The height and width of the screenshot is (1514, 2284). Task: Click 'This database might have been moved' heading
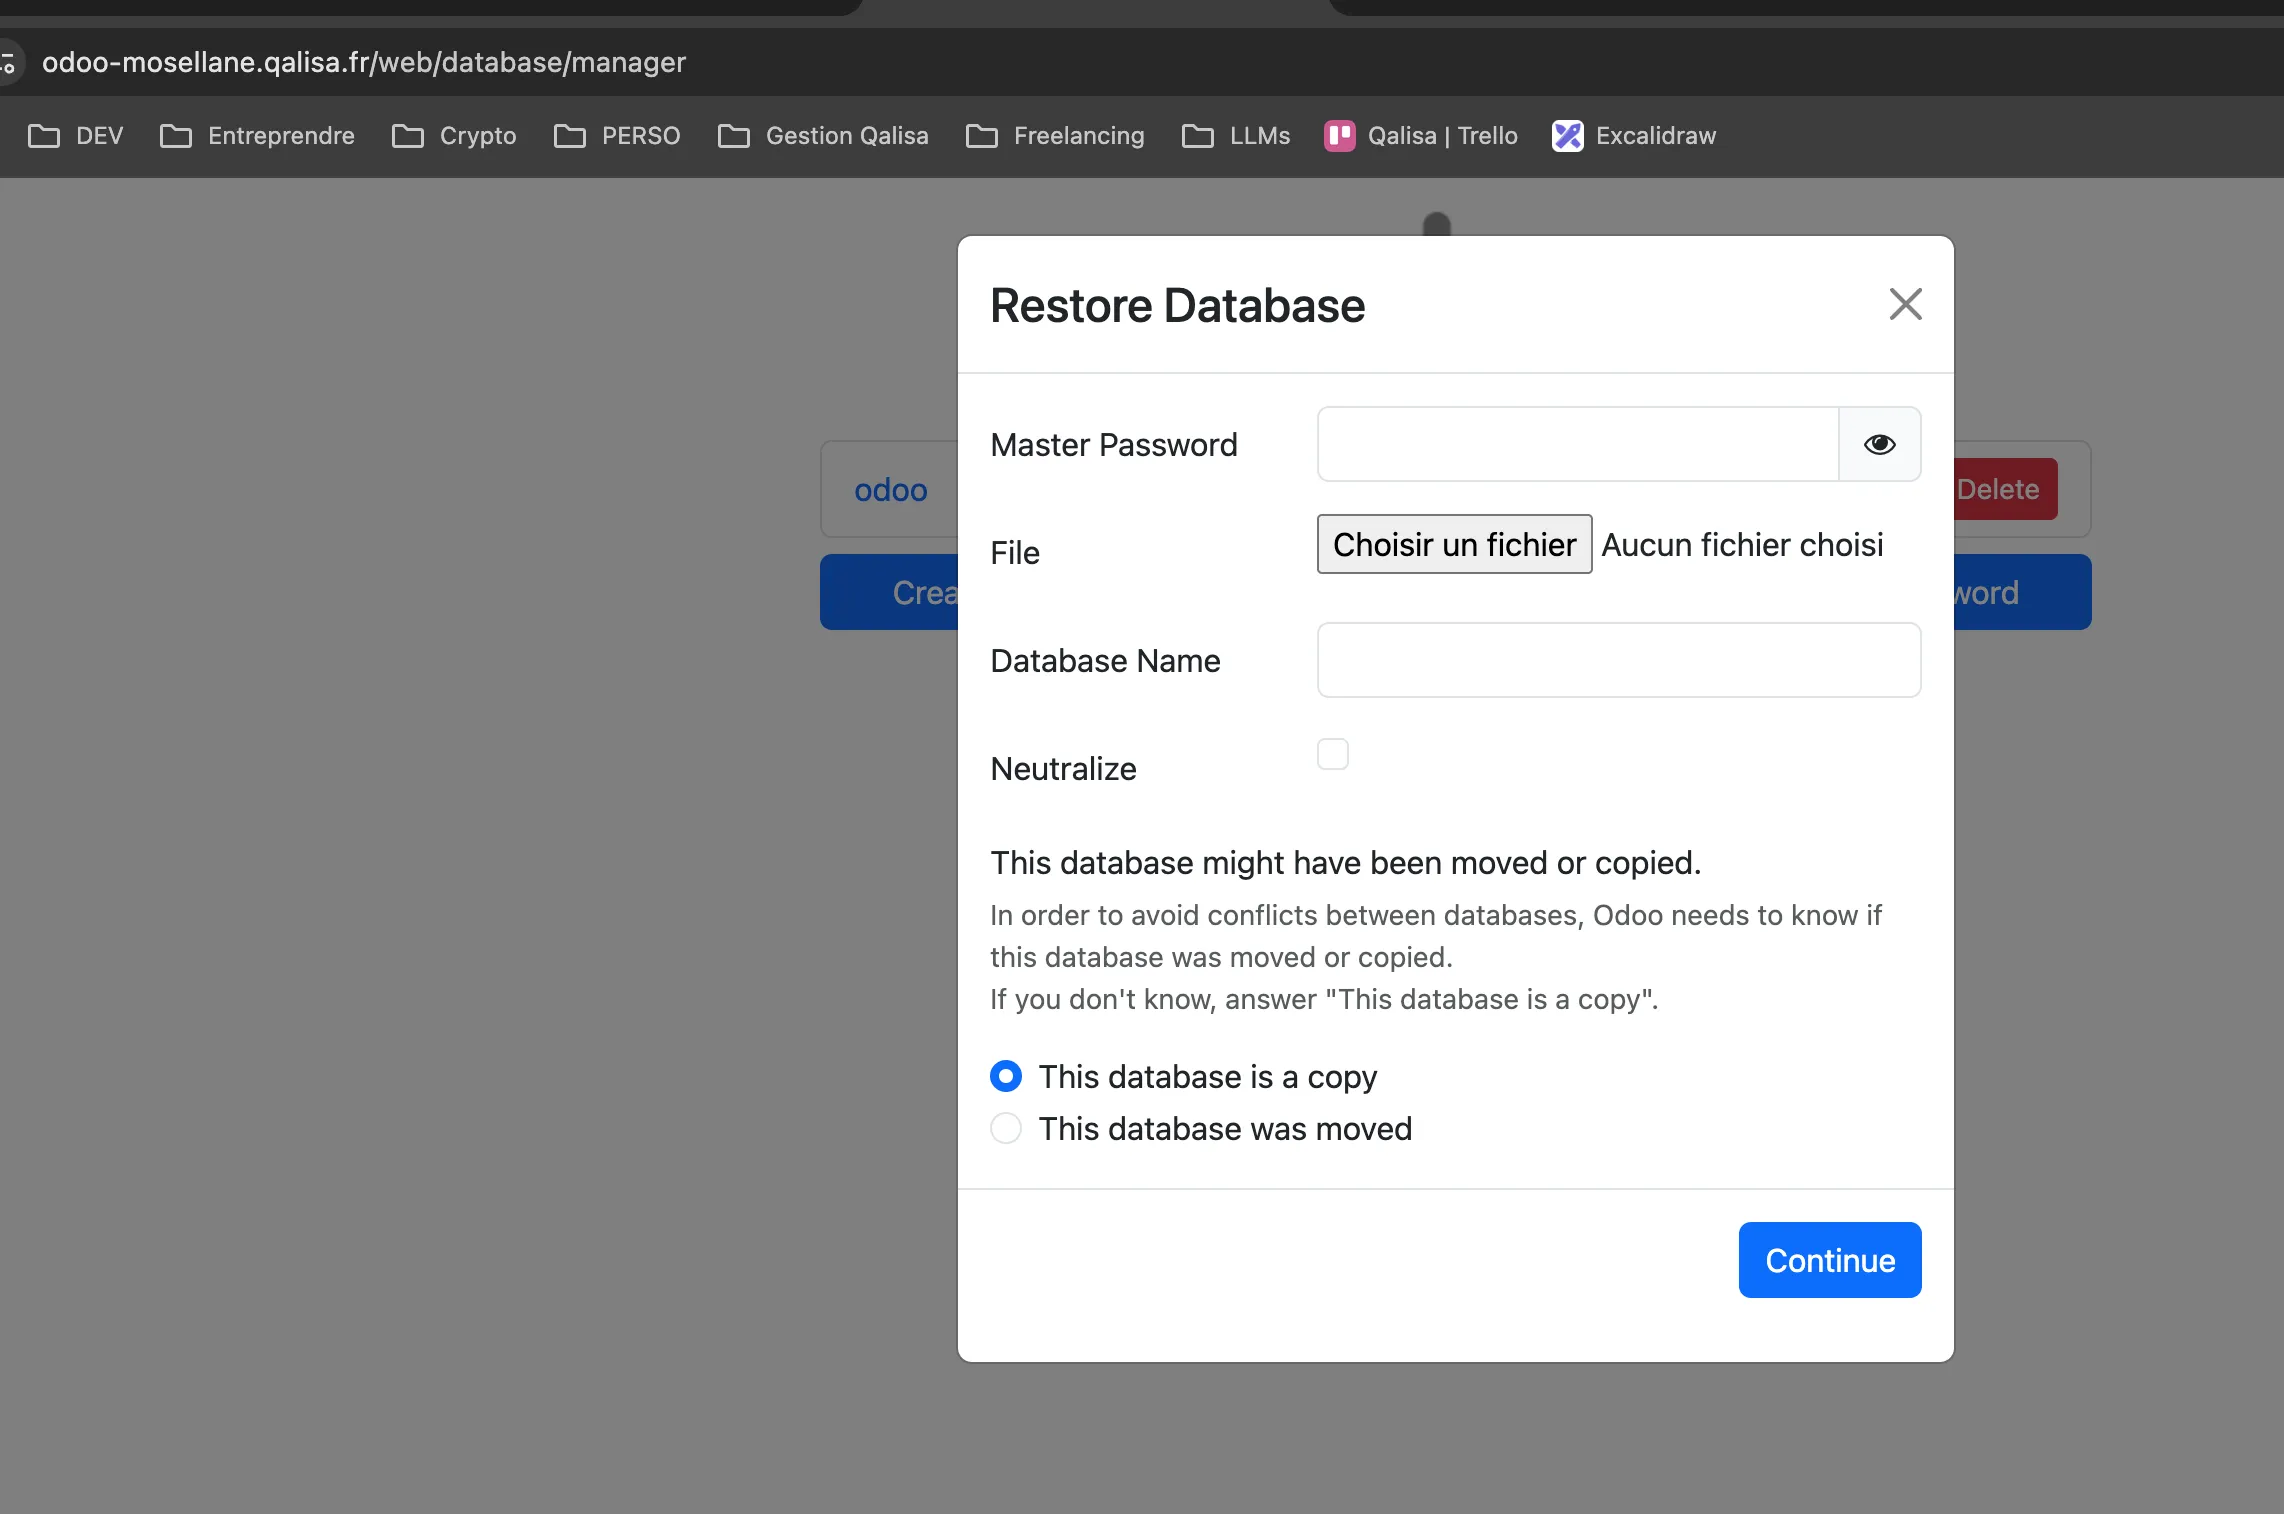[1345, 862]
